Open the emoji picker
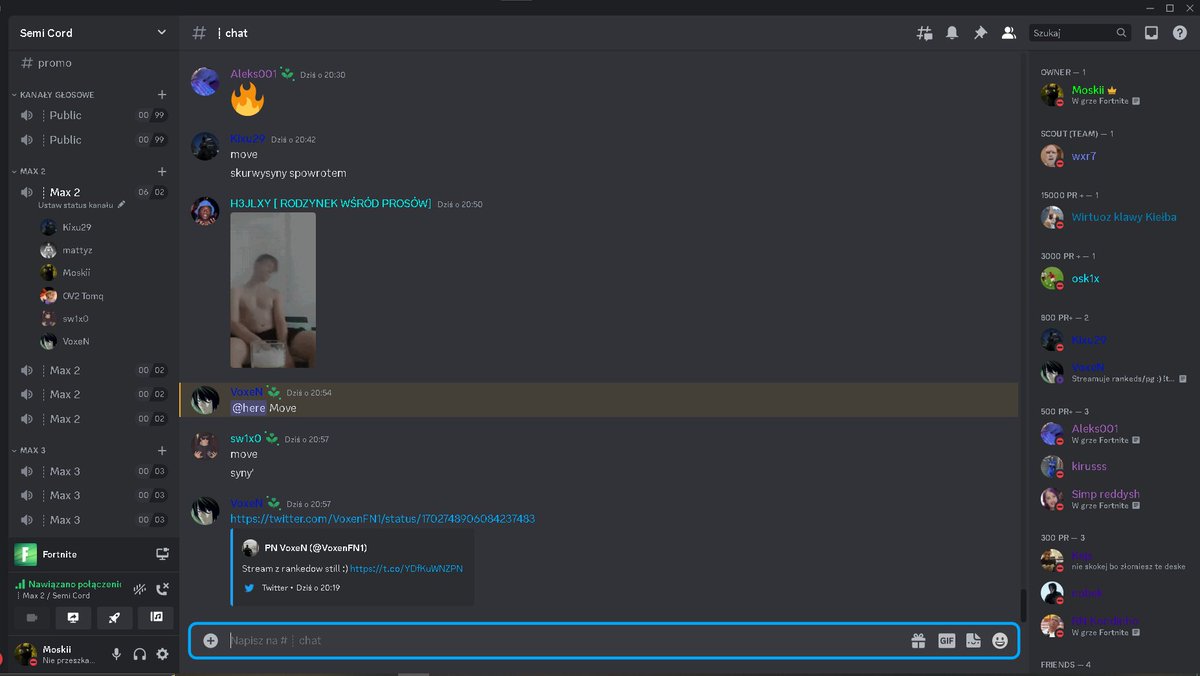The image size is (1200, 676). click(x=1000, y=641)
